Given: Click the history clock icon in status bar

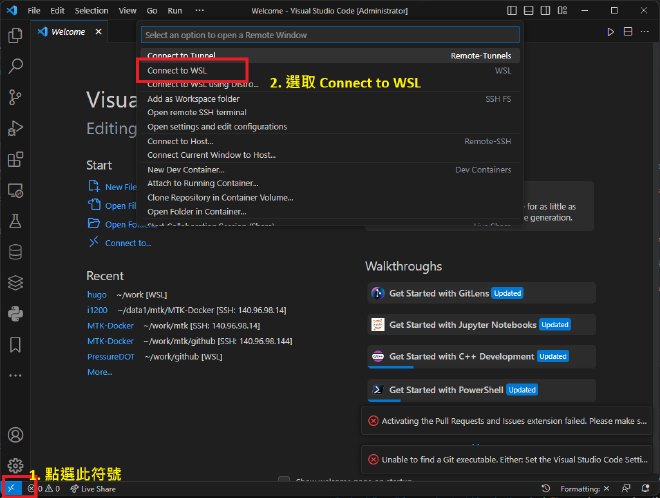Looking at the screenshot, I should [546, 488].
